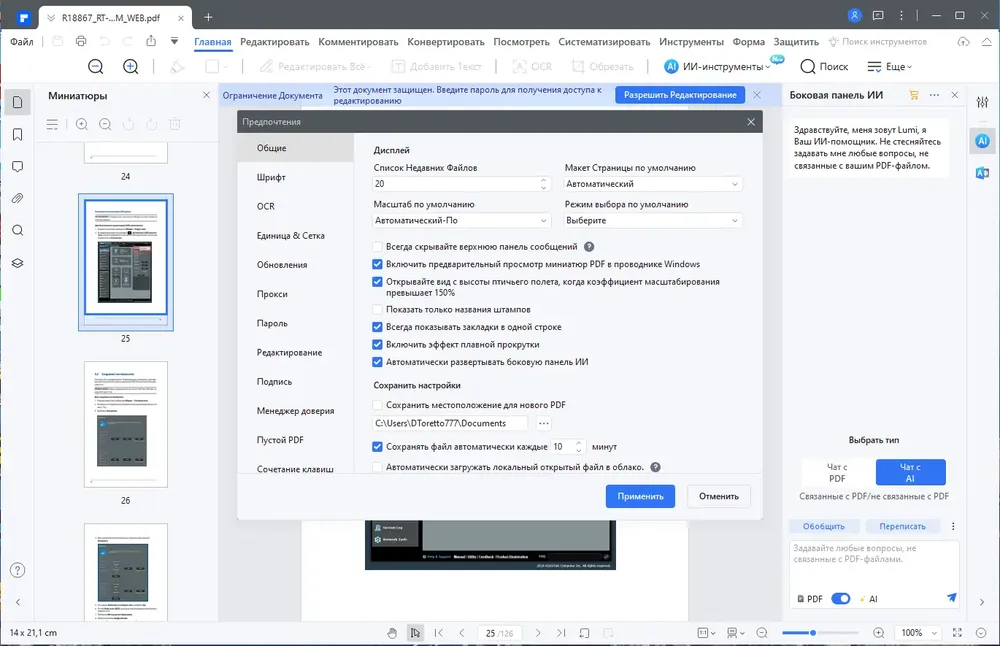Open the Search (Поиск) tool

point(824,66)
